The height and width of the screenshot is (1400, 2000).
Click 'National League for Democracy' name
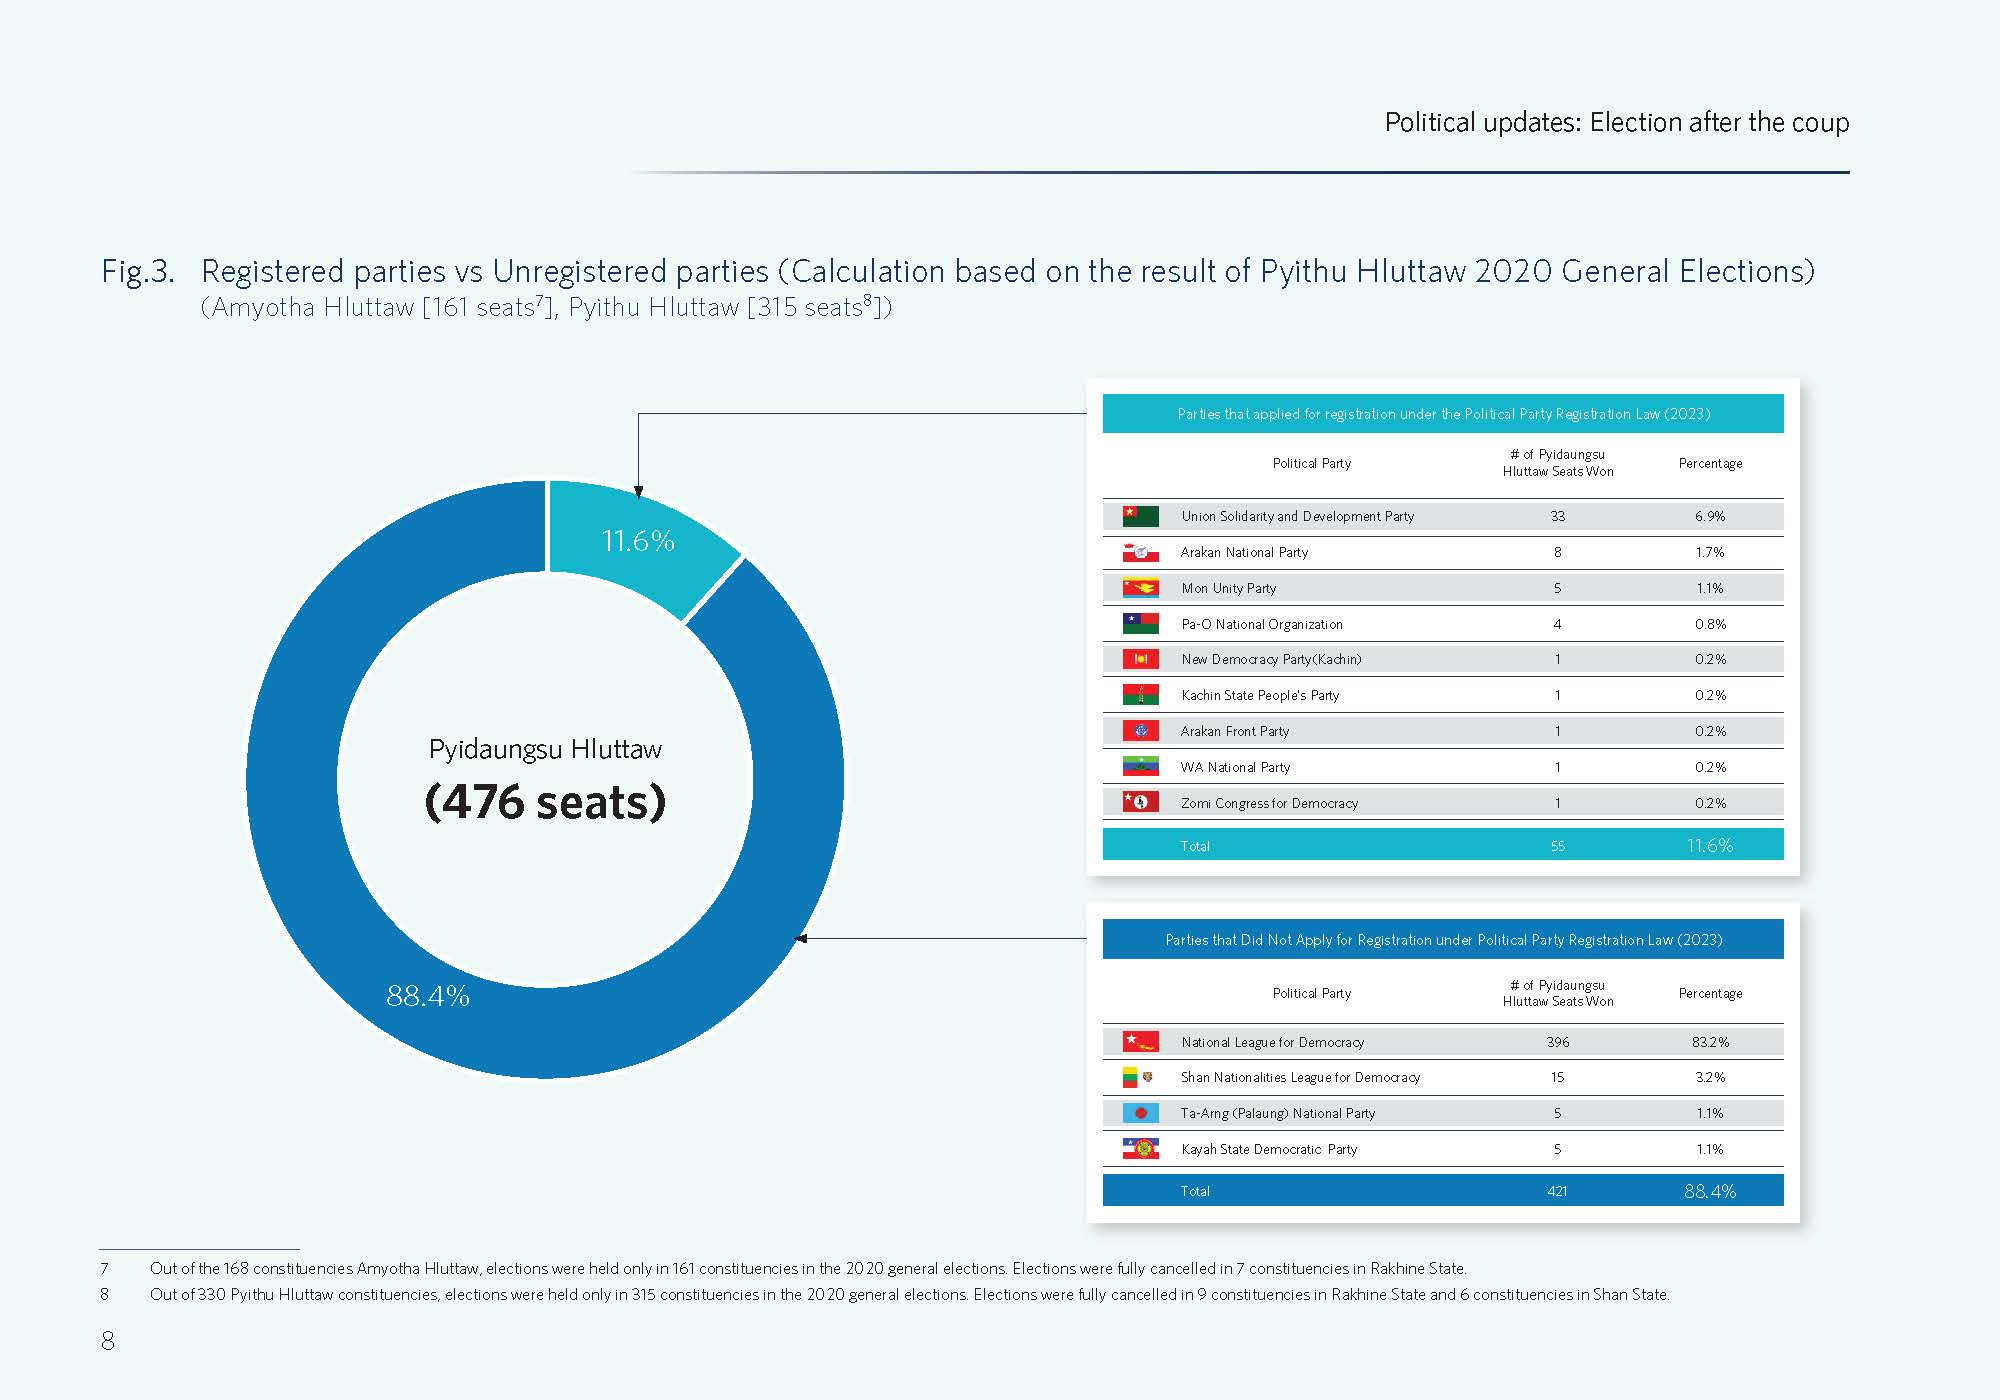click(x=1272, y=1042)
